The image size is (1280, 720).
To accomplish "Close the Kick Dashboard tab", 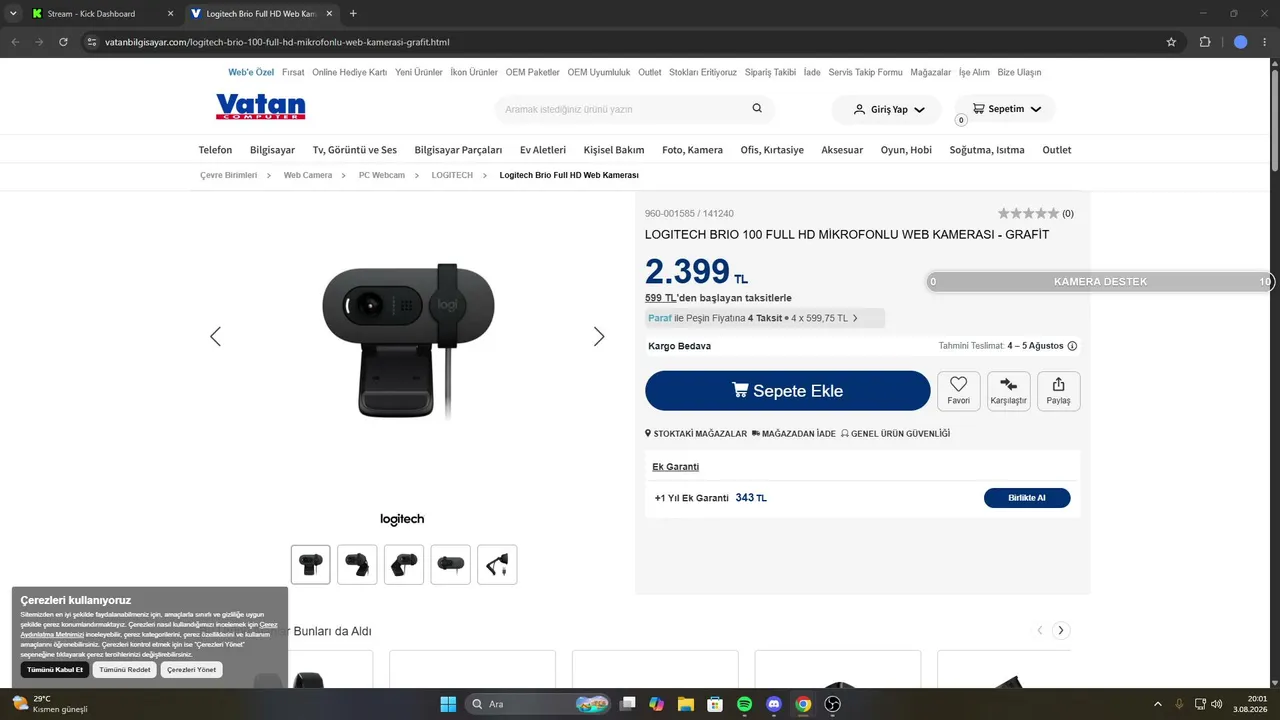I will tap(170, 14).
